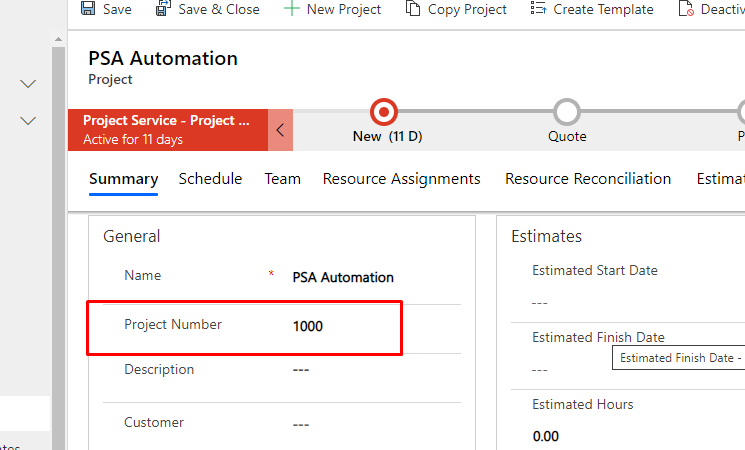Click the Save & Close label
Viewport: 745px width, 450px height.
(219, 9)
